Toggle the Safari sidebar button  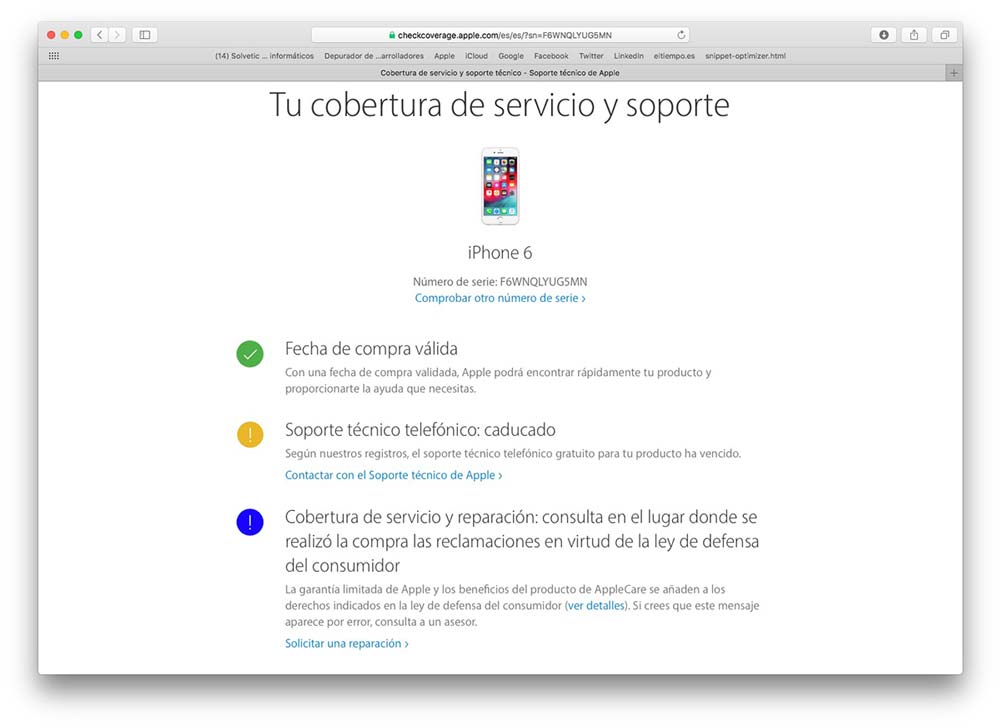click(145, 35)
